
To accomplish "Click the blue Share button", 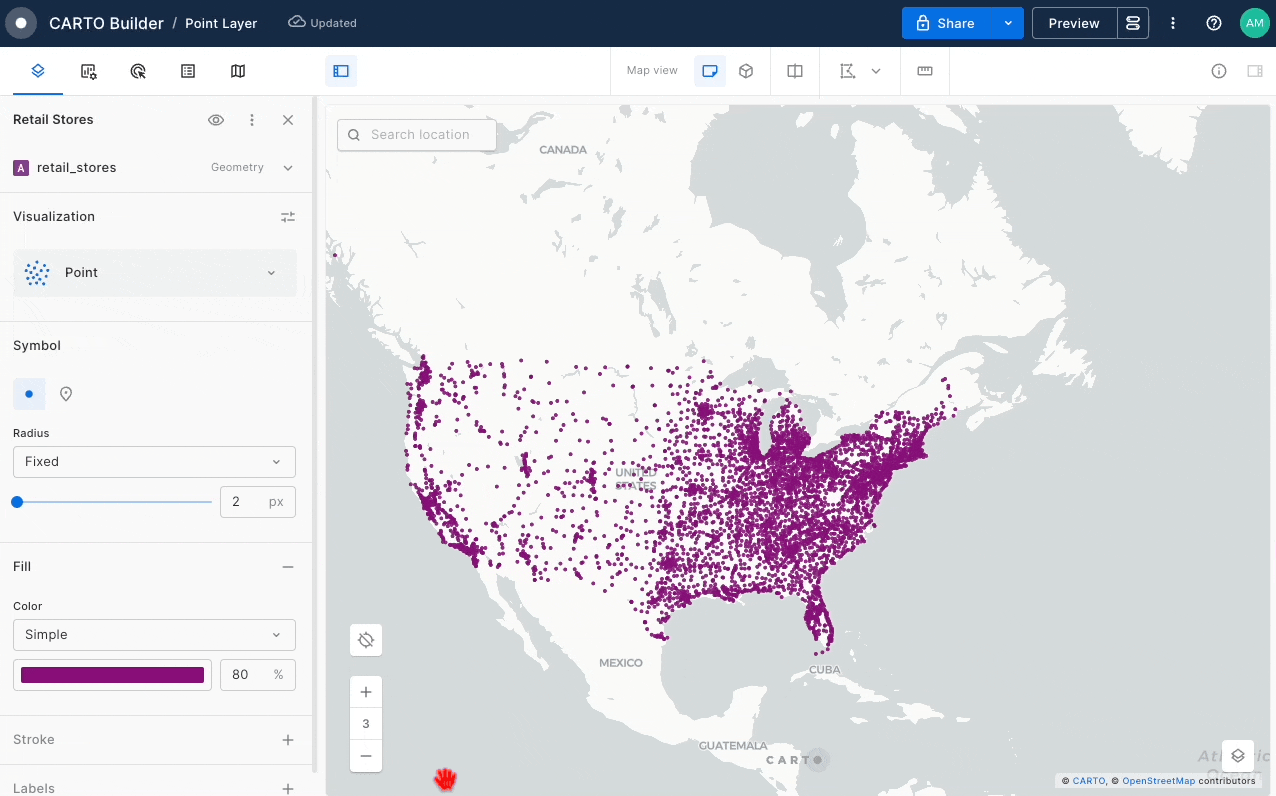I will click(948, 23).
